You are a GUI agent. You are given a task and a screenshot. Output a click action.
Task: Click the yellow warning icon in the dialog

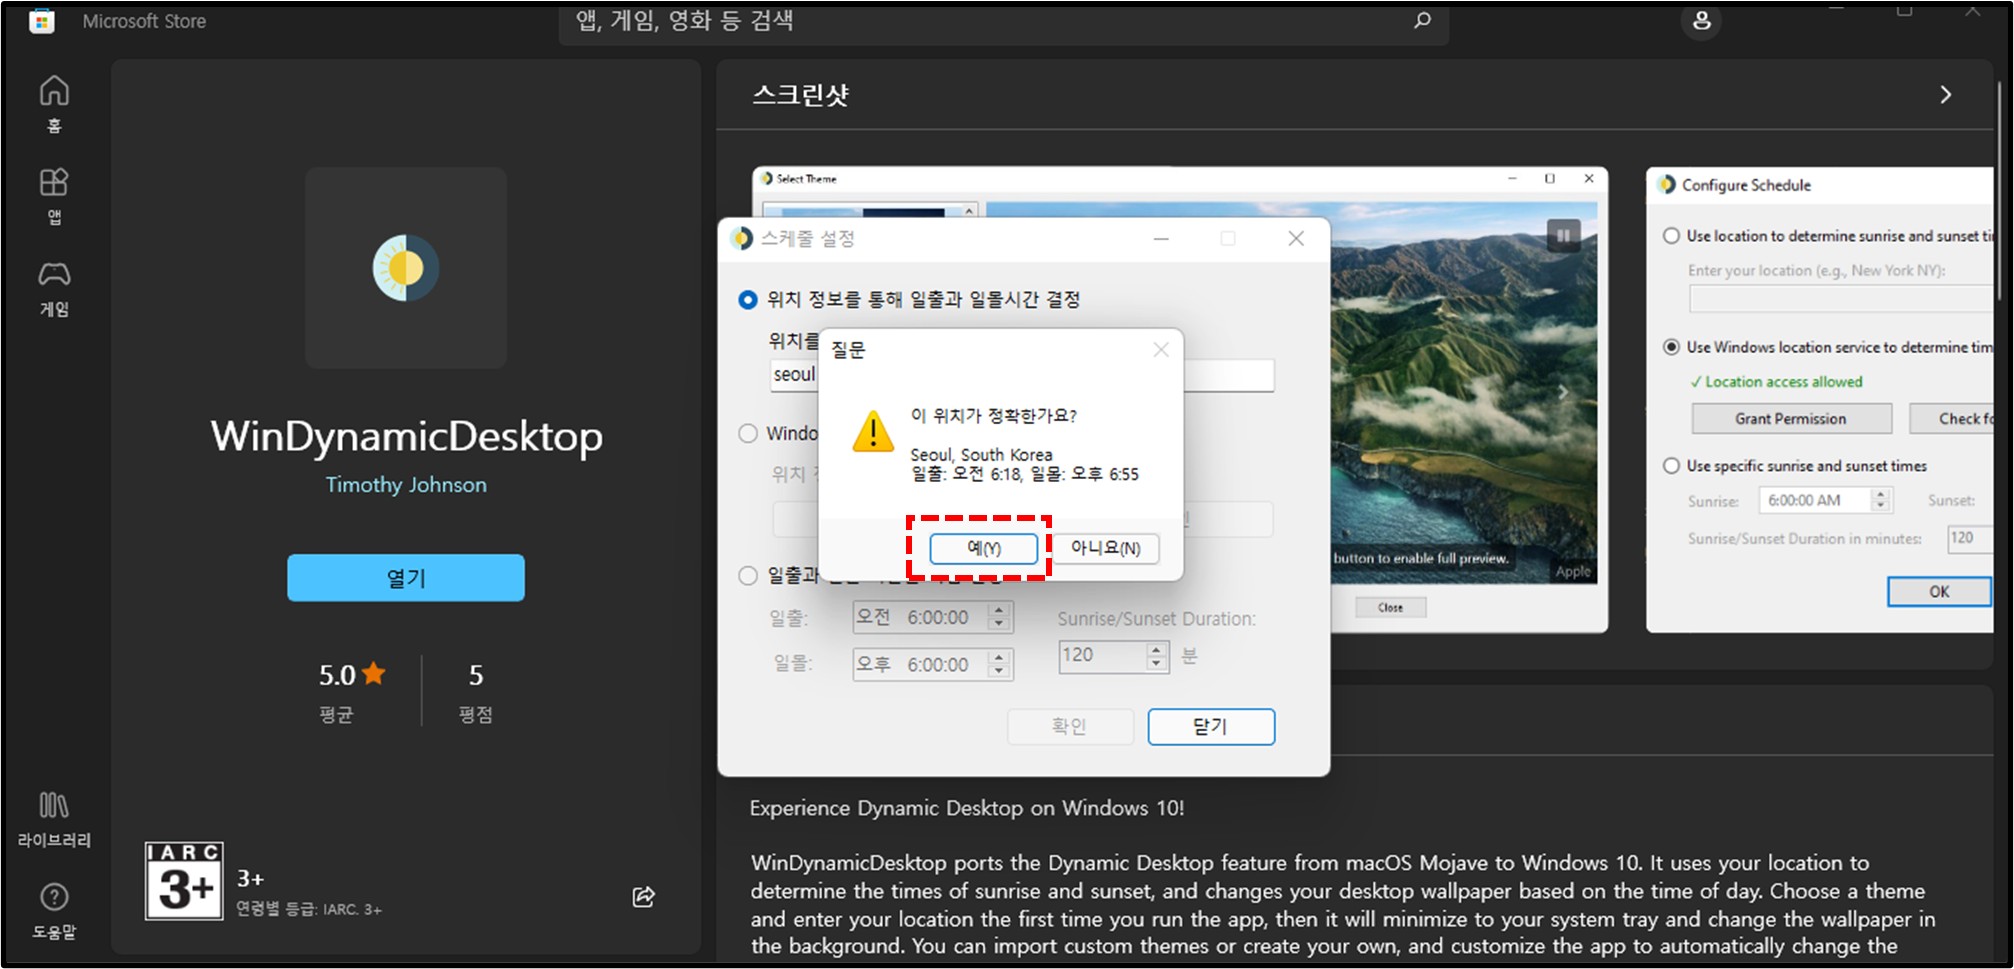(873, 432)
